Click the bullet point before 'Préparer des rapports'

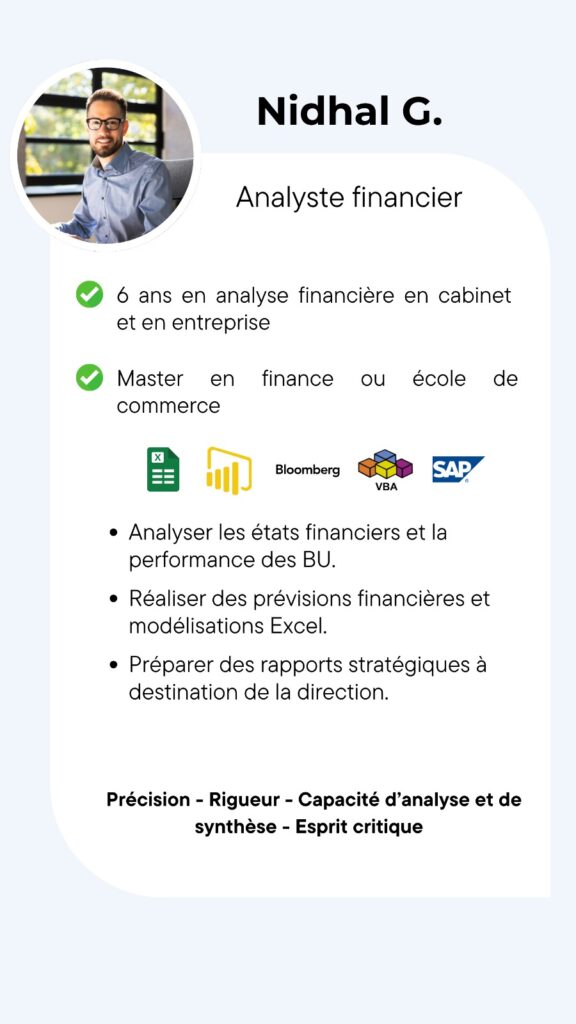[x=114, y=665]
